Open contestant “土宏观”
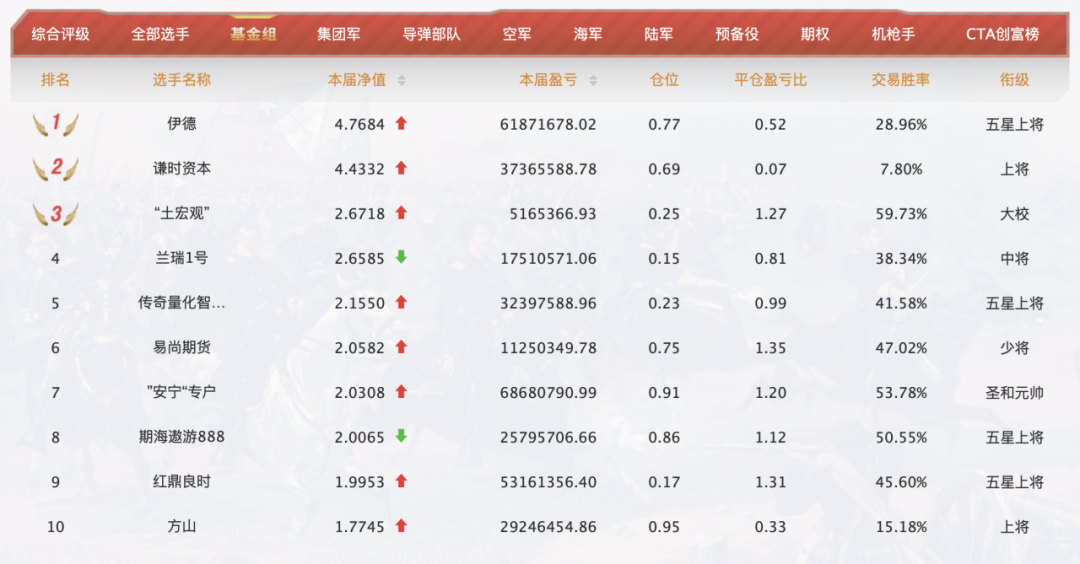1080x564 pixels. point(182,213)
